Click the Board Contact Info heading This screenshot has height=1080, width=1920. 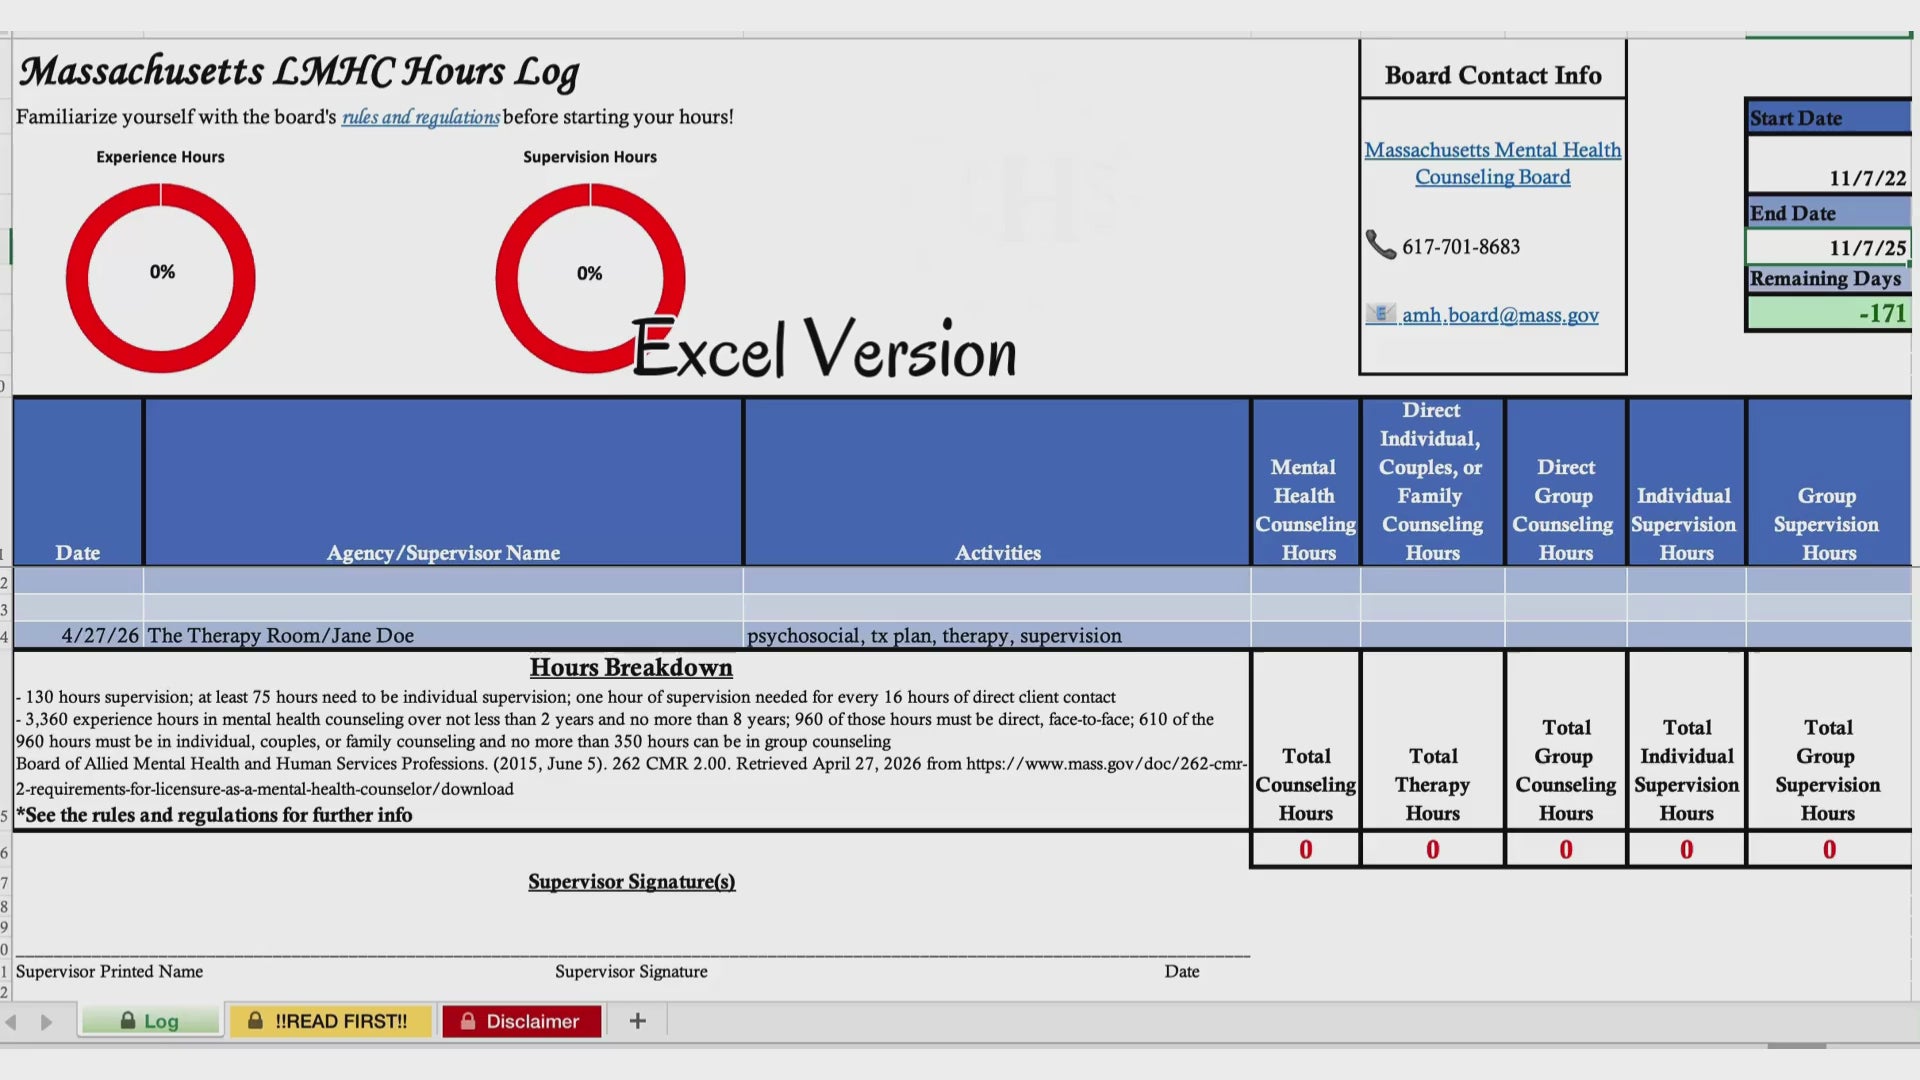pyautogui.click(x=1492, y=75)
